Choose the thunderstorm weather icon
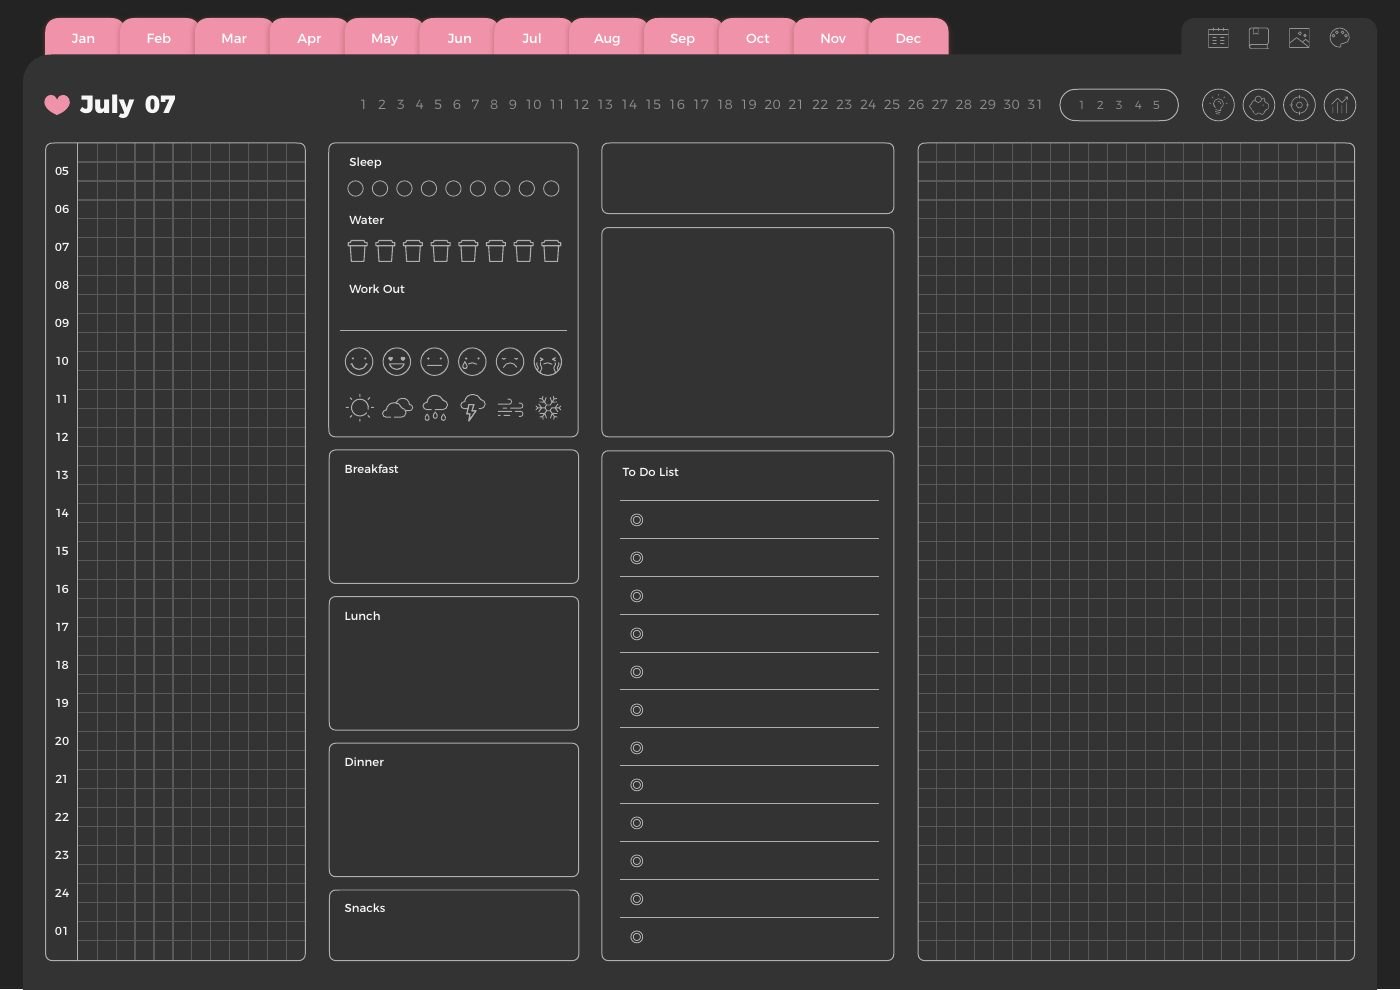 [473, 408]
